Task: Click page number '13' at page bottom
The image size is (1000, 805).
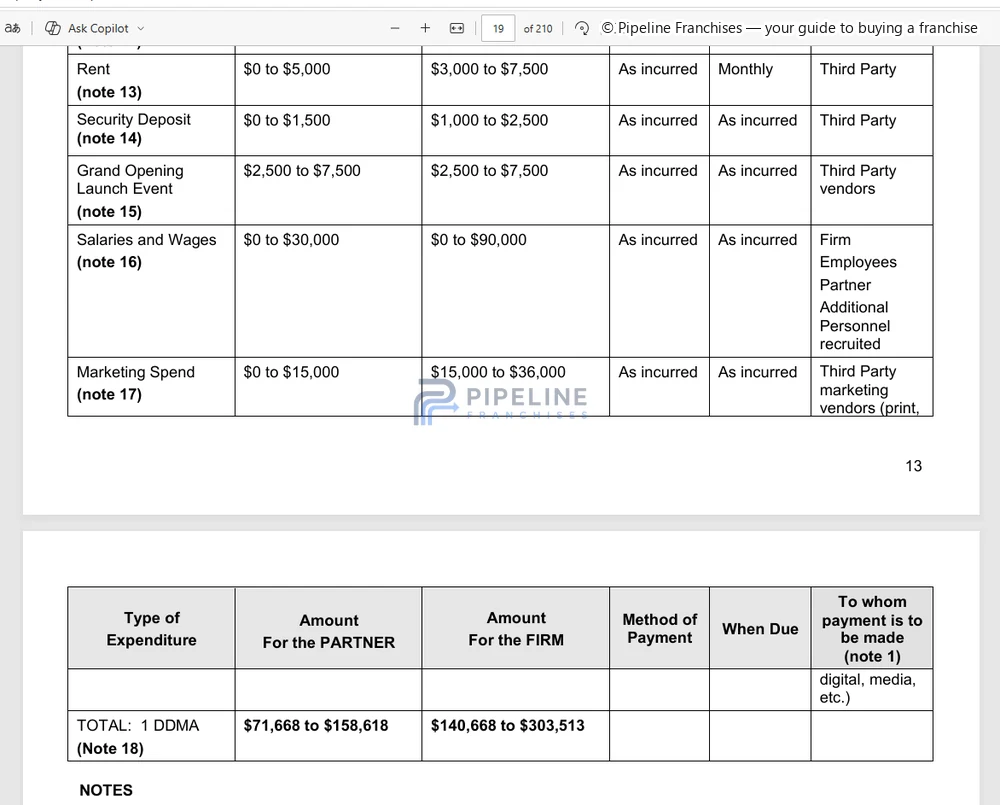Action: click(x=913, y=466)
